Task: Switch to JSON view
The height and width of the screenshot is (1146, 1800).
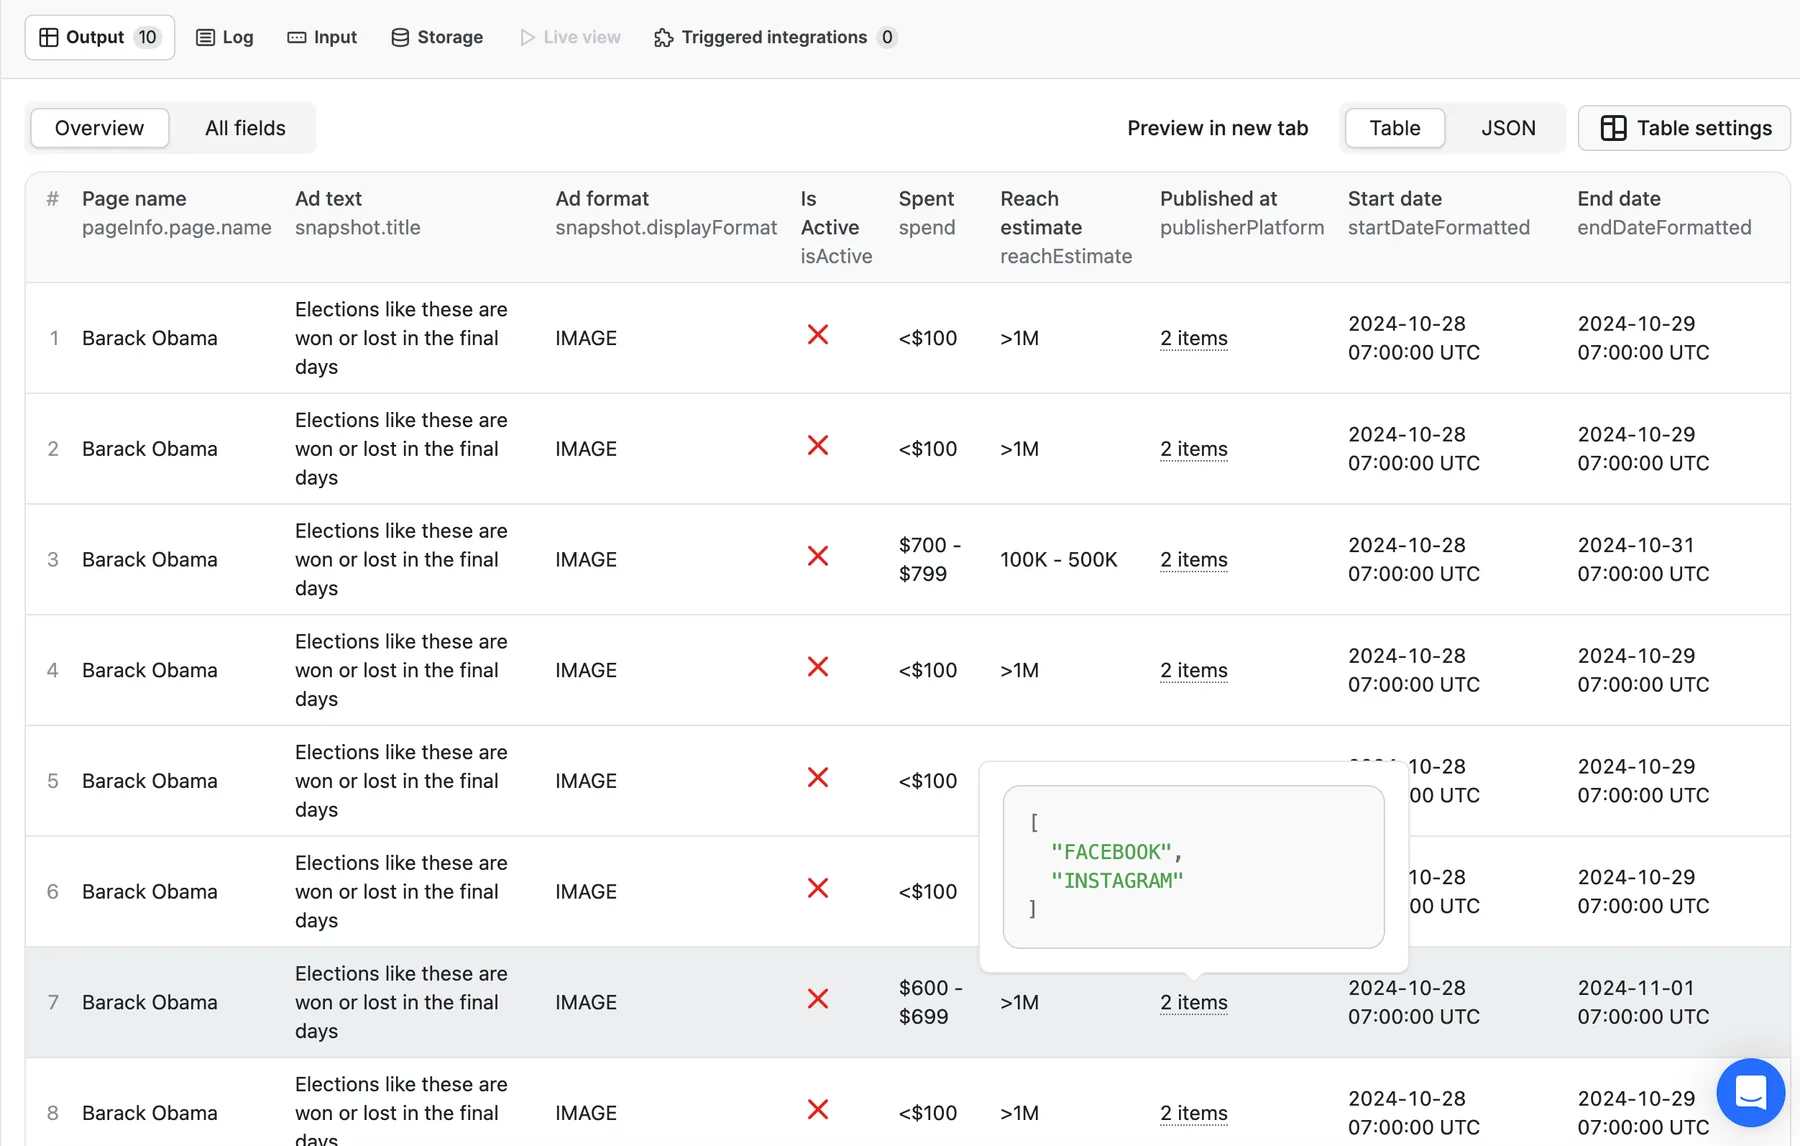Action: (1507, 128)
